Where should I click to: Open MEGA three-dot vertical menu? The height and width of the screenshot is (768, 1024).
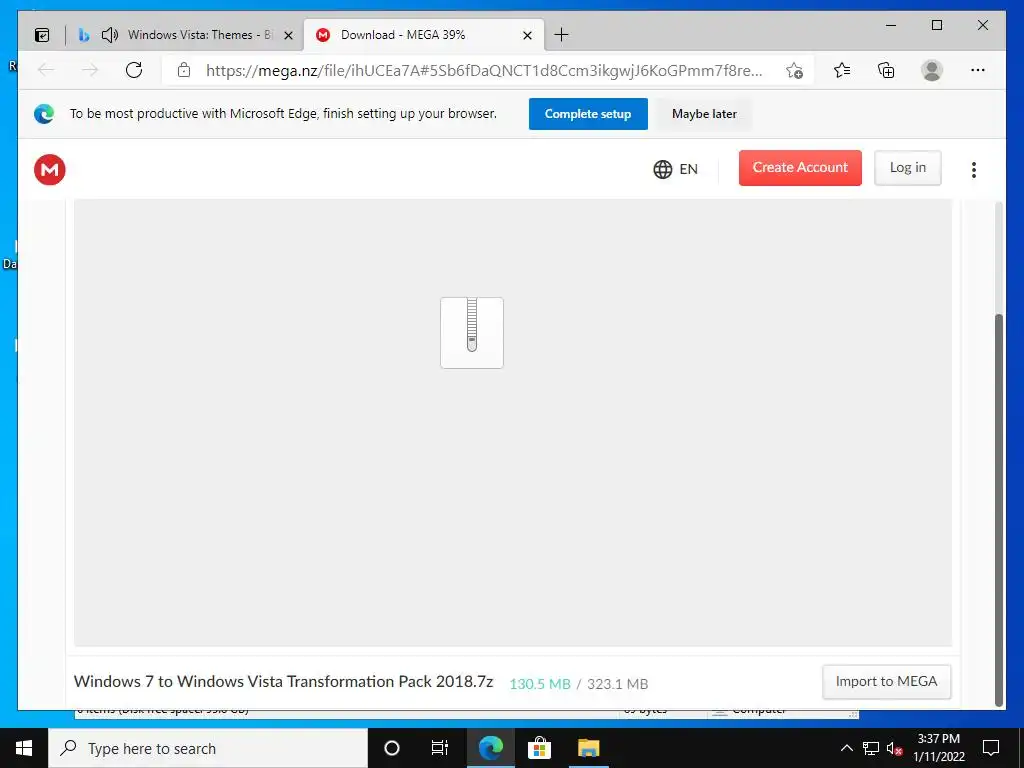[x=974, y=170]
